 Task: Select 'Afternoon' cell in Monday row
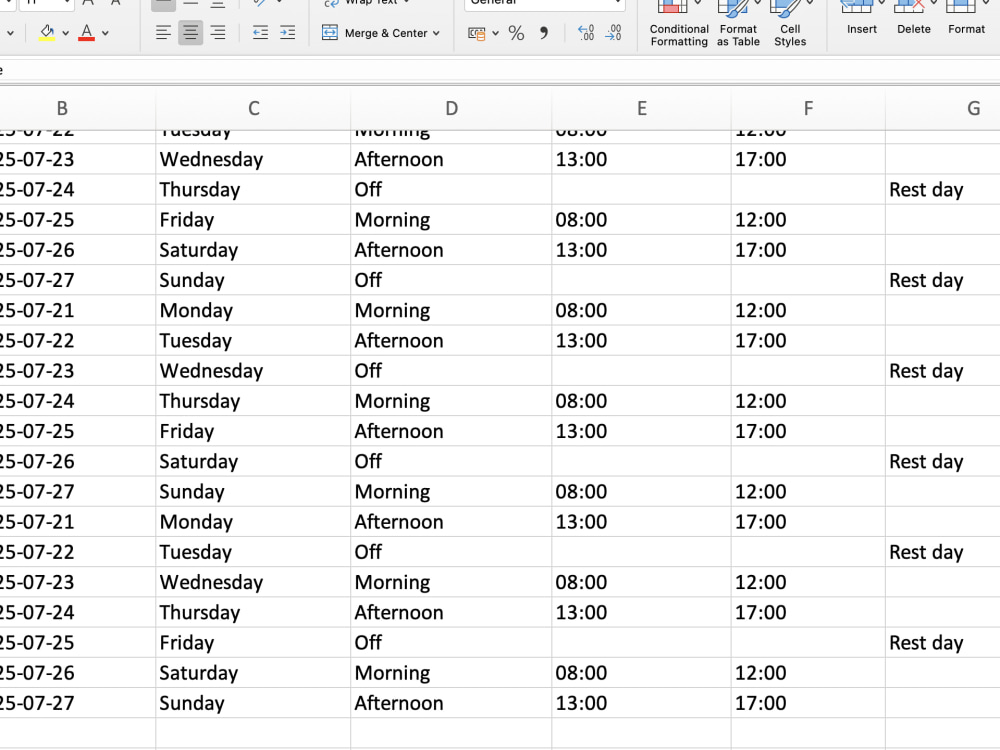tap(451, 522)
